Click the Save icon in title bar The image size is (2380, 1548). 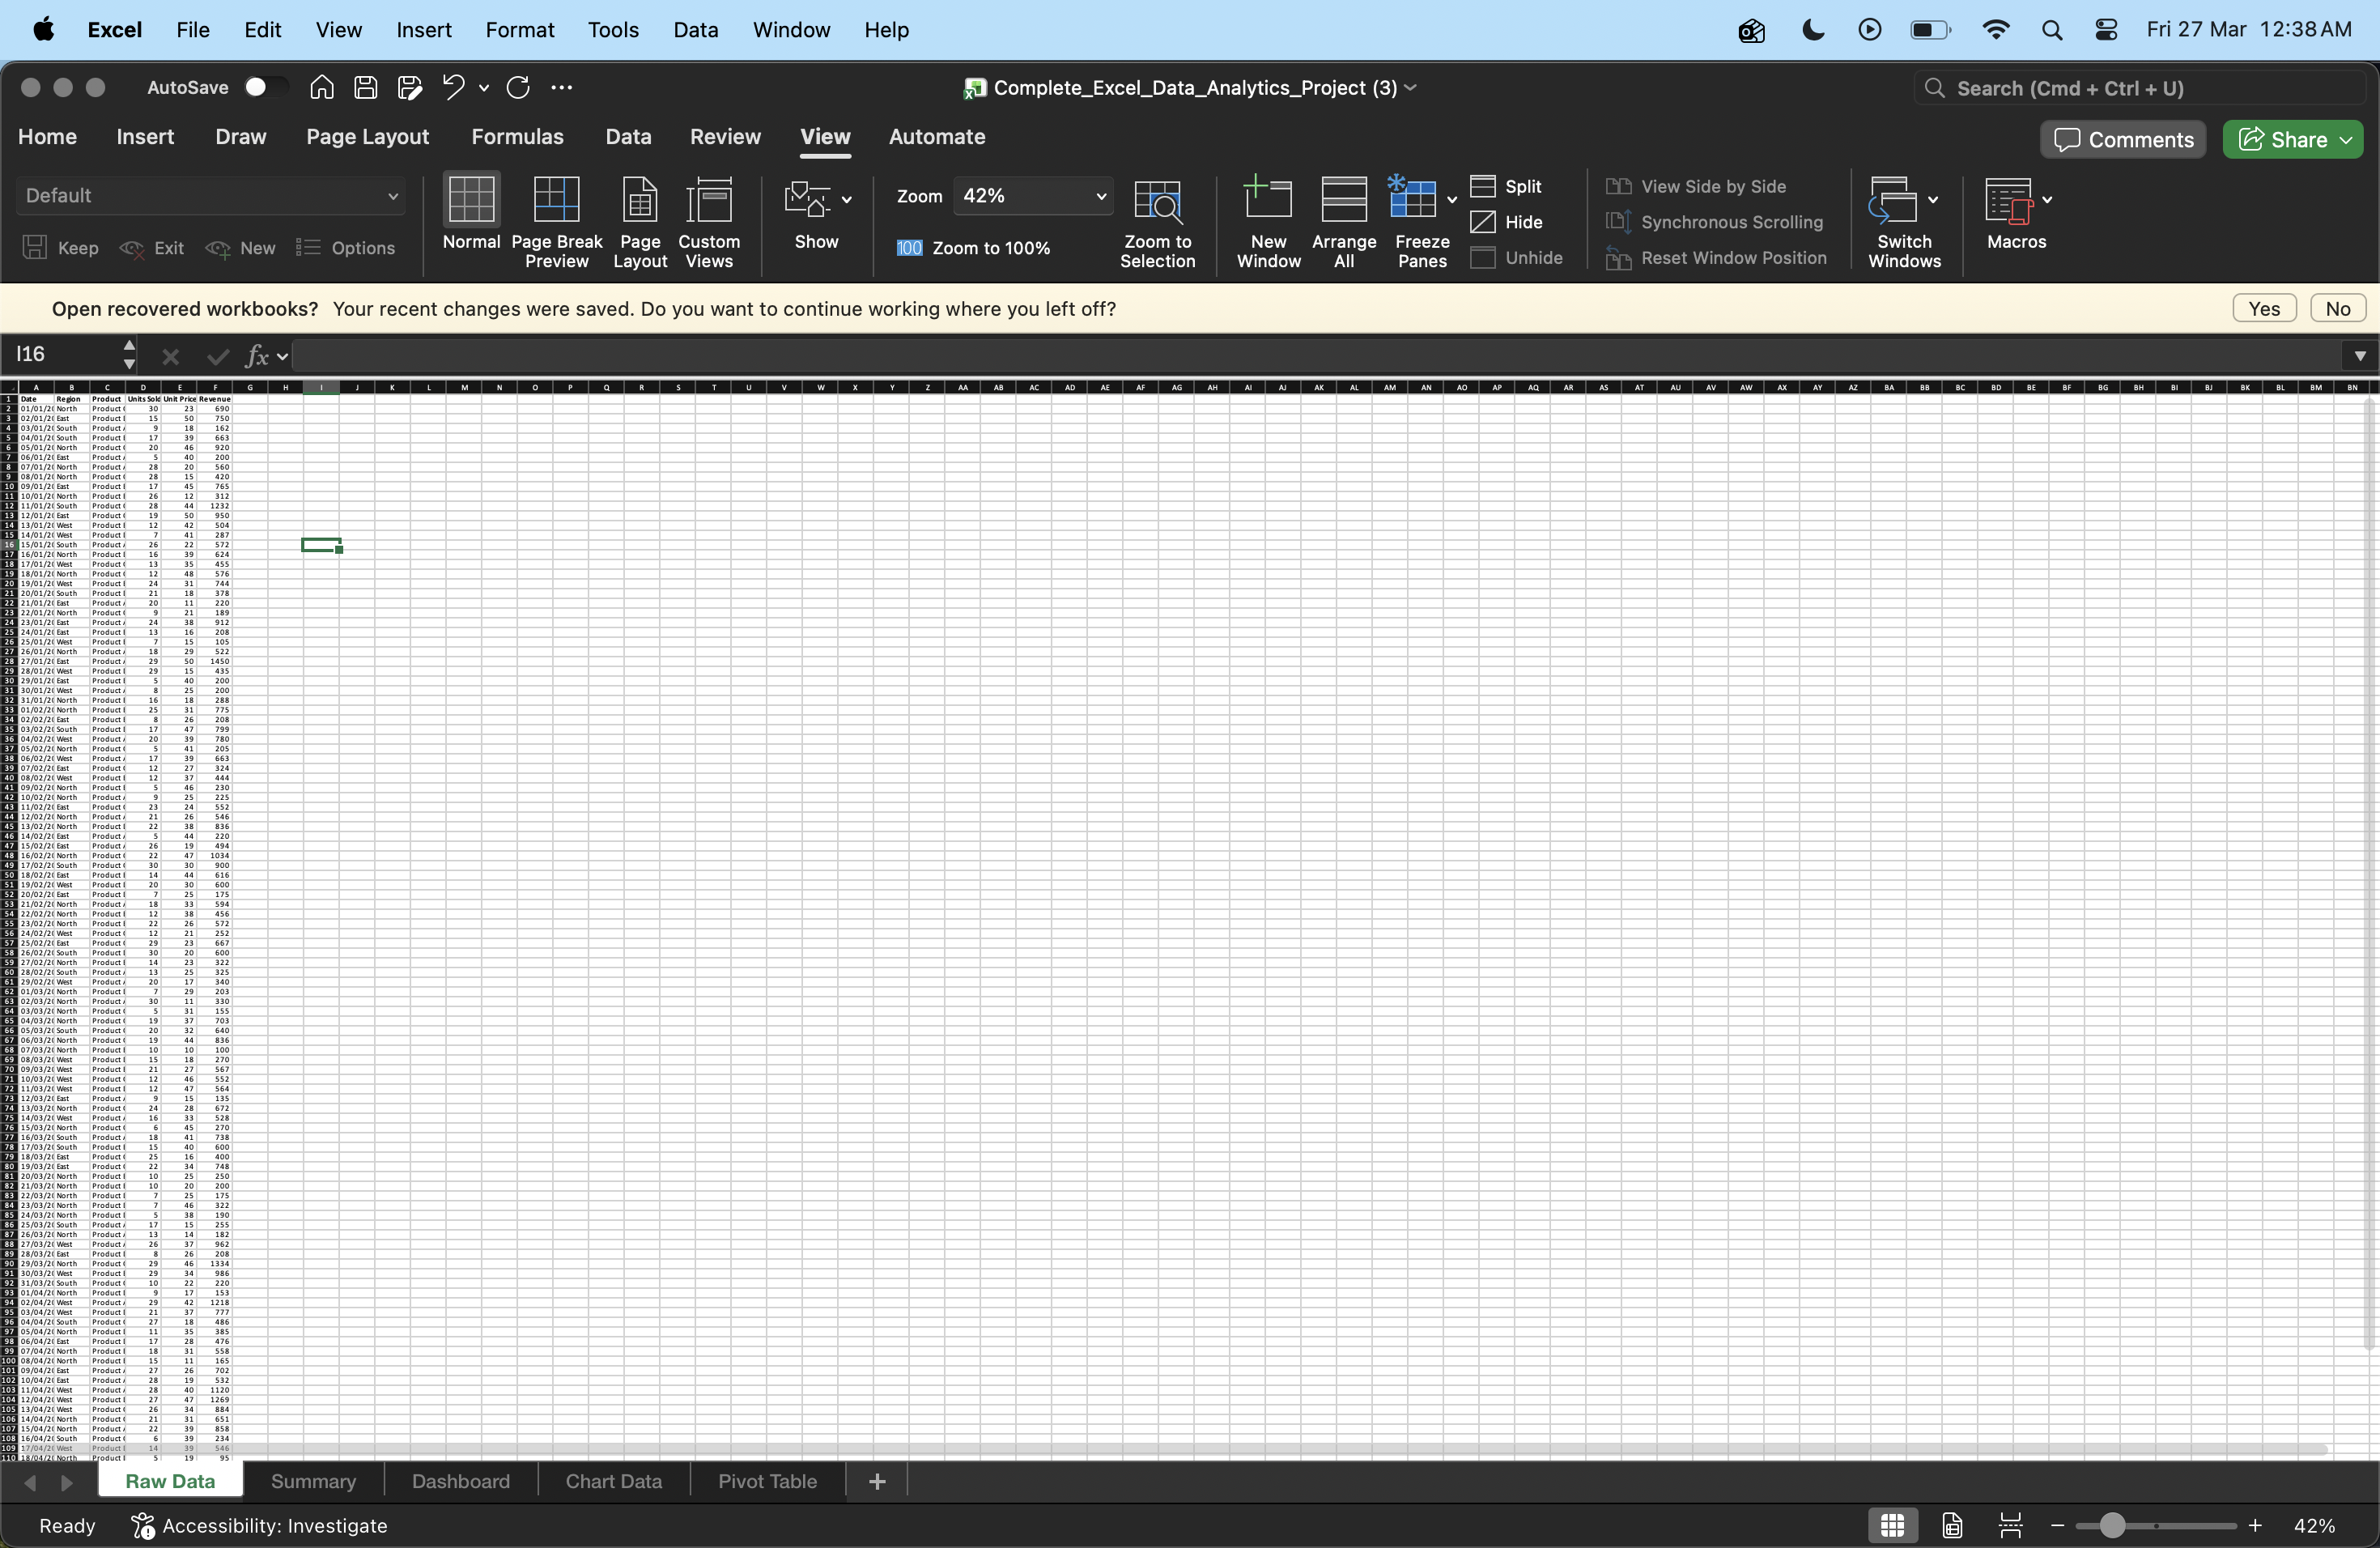tap(365, 88)
